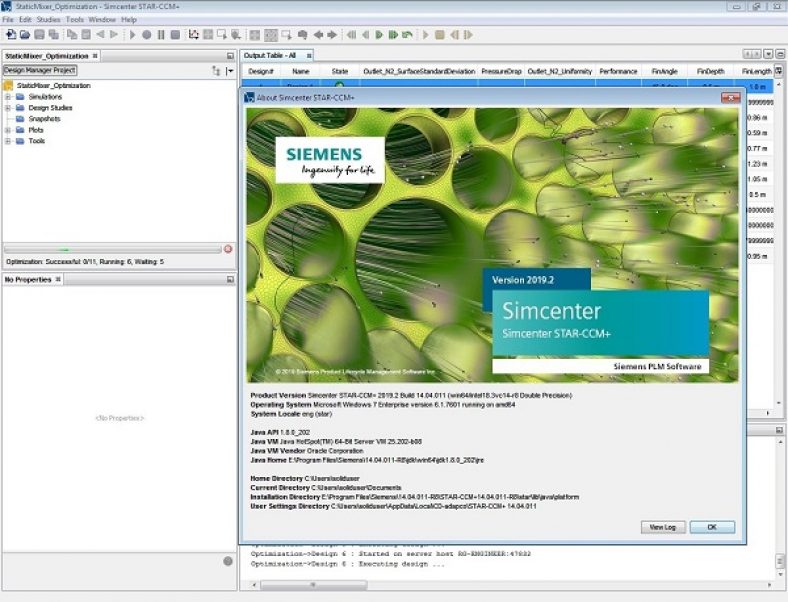
Task: Click the Name column header
Action: click(x=301, y=71)
